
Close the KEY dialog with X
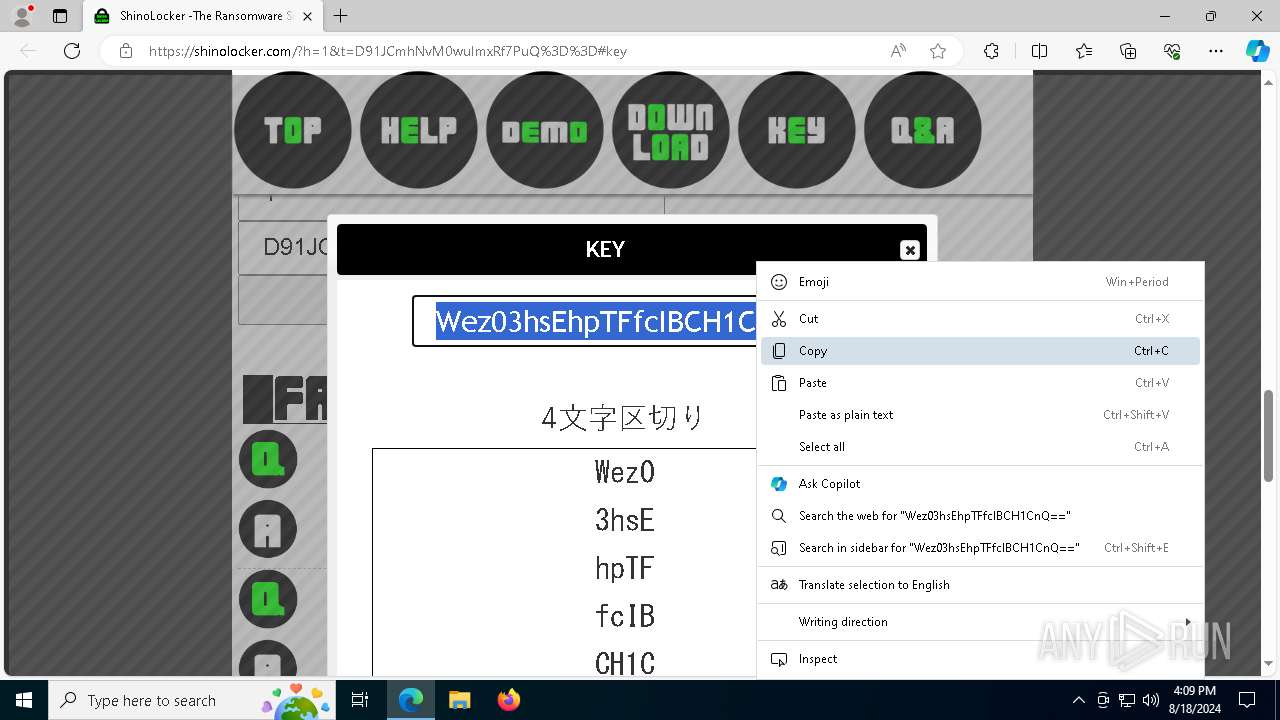[x=909, y=250]
